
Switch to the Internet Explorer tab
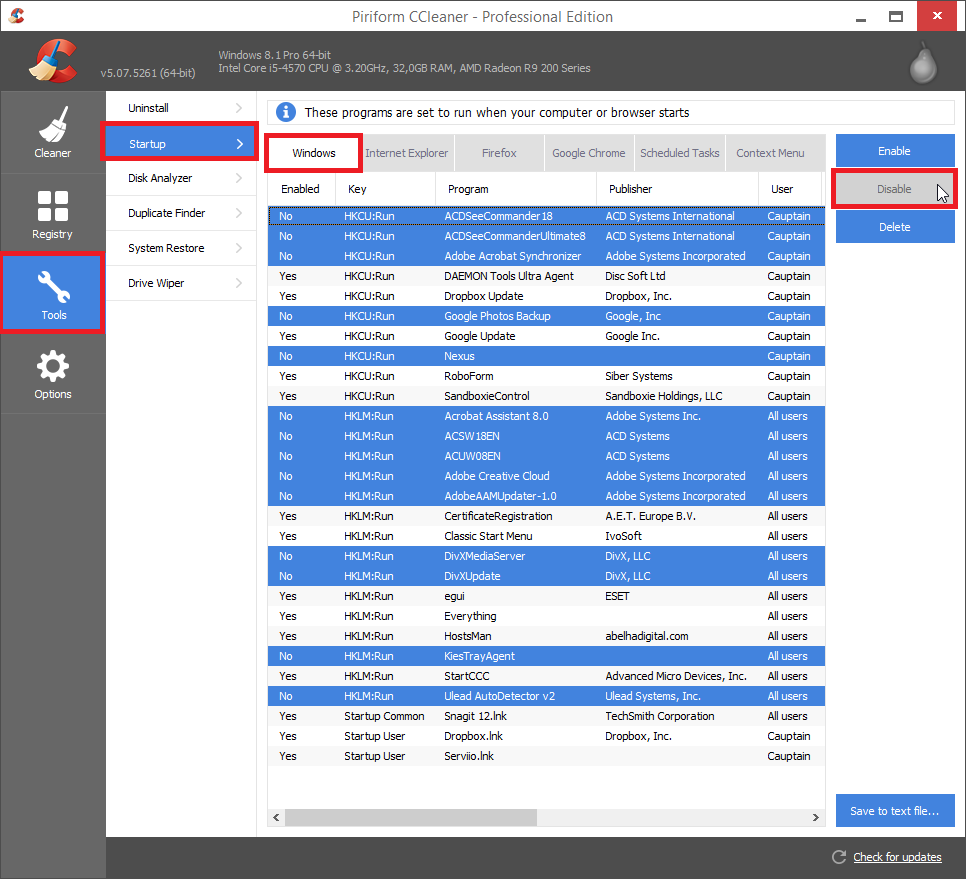tap(407, 153)
